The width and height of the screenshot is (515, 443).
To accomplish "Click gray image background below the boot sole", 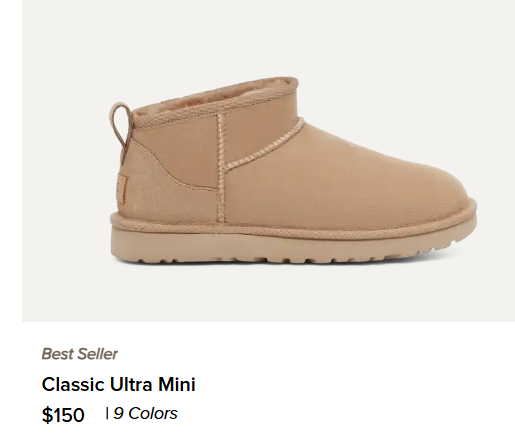I will point(267,293).
